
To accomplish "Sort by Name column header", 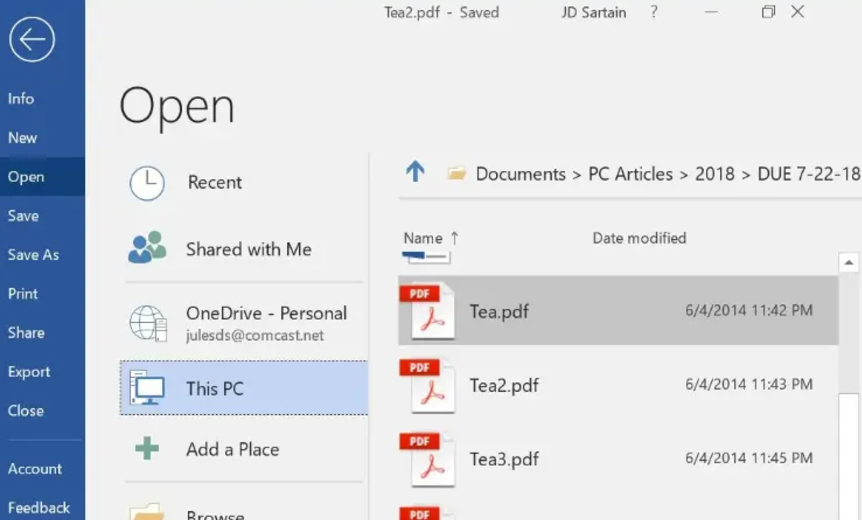I will pos(423,238).
